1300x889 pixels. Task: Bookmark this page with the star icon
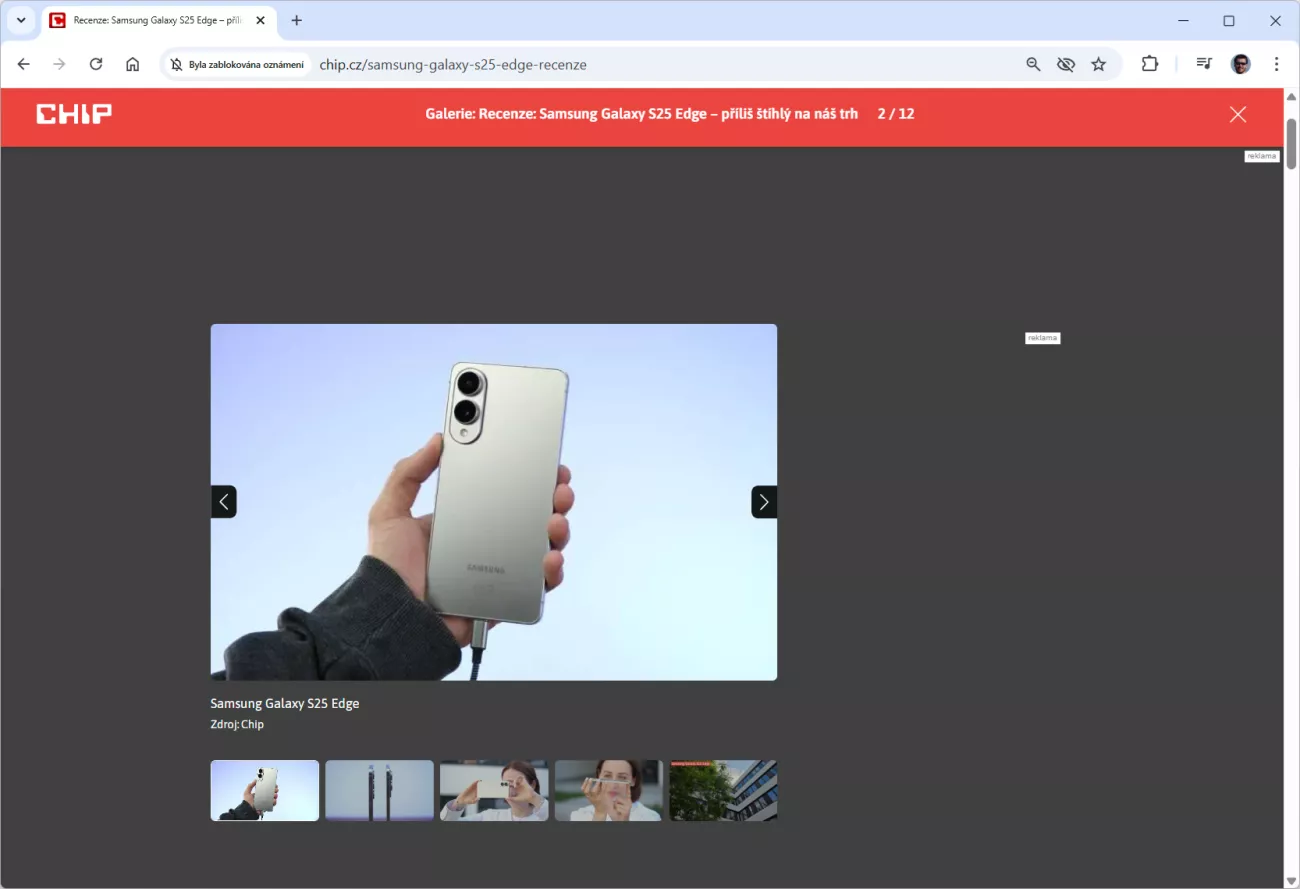point(1099,64)
